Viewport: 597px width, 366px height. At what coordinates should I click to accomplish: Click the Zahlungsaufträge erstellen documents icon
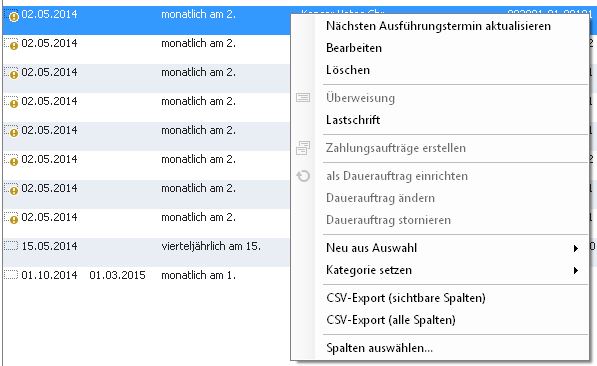pos(303,148)
